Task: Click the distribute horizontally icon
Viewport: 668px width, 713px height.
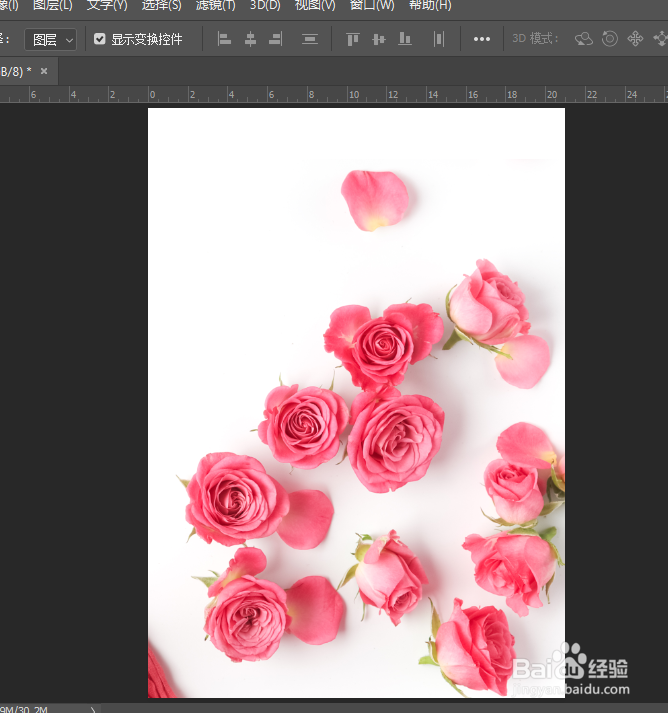Action: 439,39
